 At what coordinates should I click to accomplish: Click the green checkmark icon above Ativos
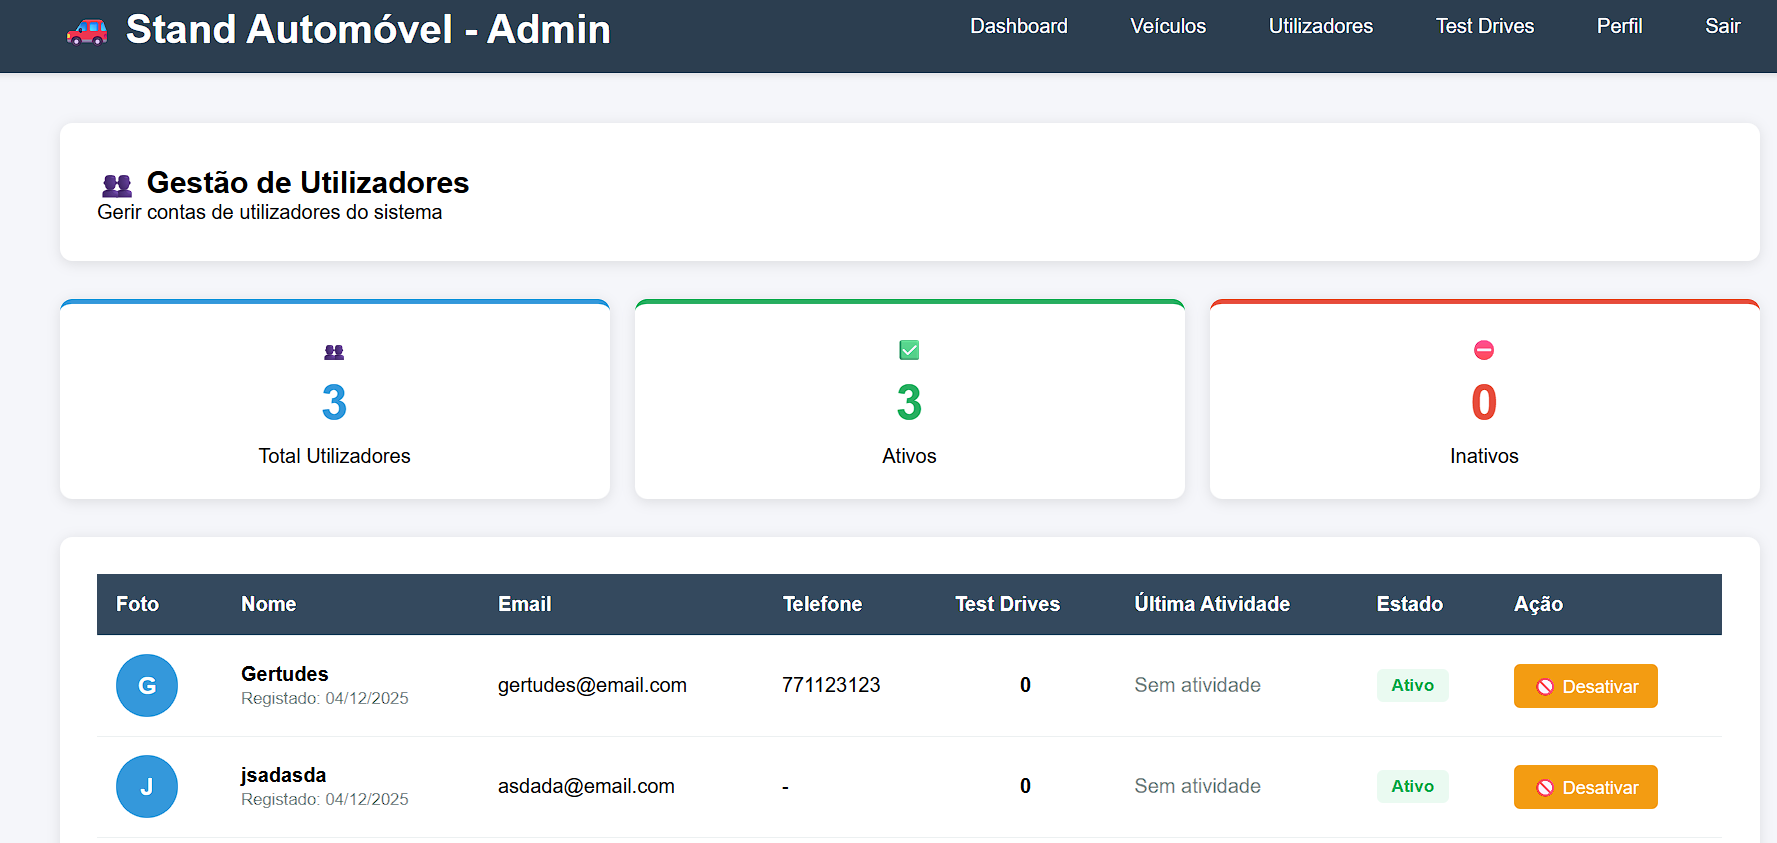(x=909, y=350)
